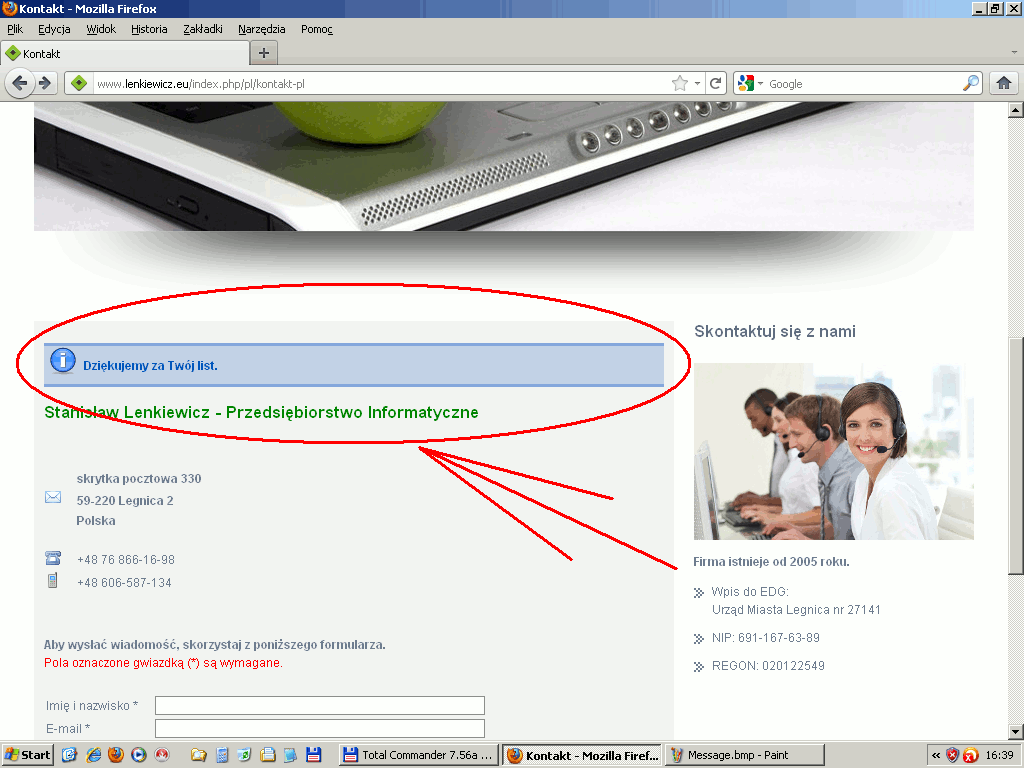1024x768 pixels.
Task: Click the call center staff photo
Action: coord(833,451)
